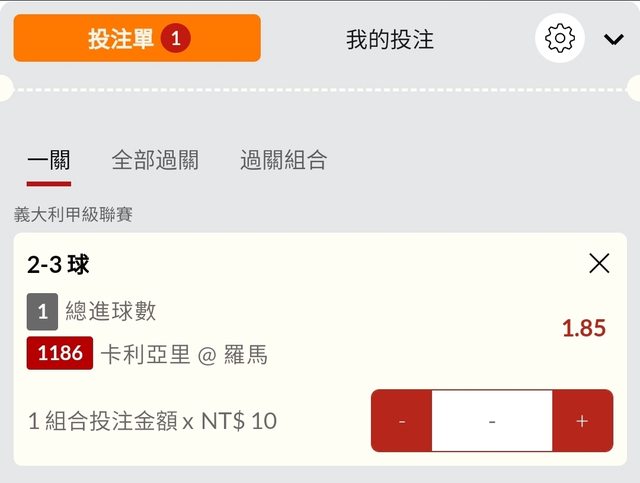
Task: Decrease the bet amount with minus button
Action: (x=402, y=421)
